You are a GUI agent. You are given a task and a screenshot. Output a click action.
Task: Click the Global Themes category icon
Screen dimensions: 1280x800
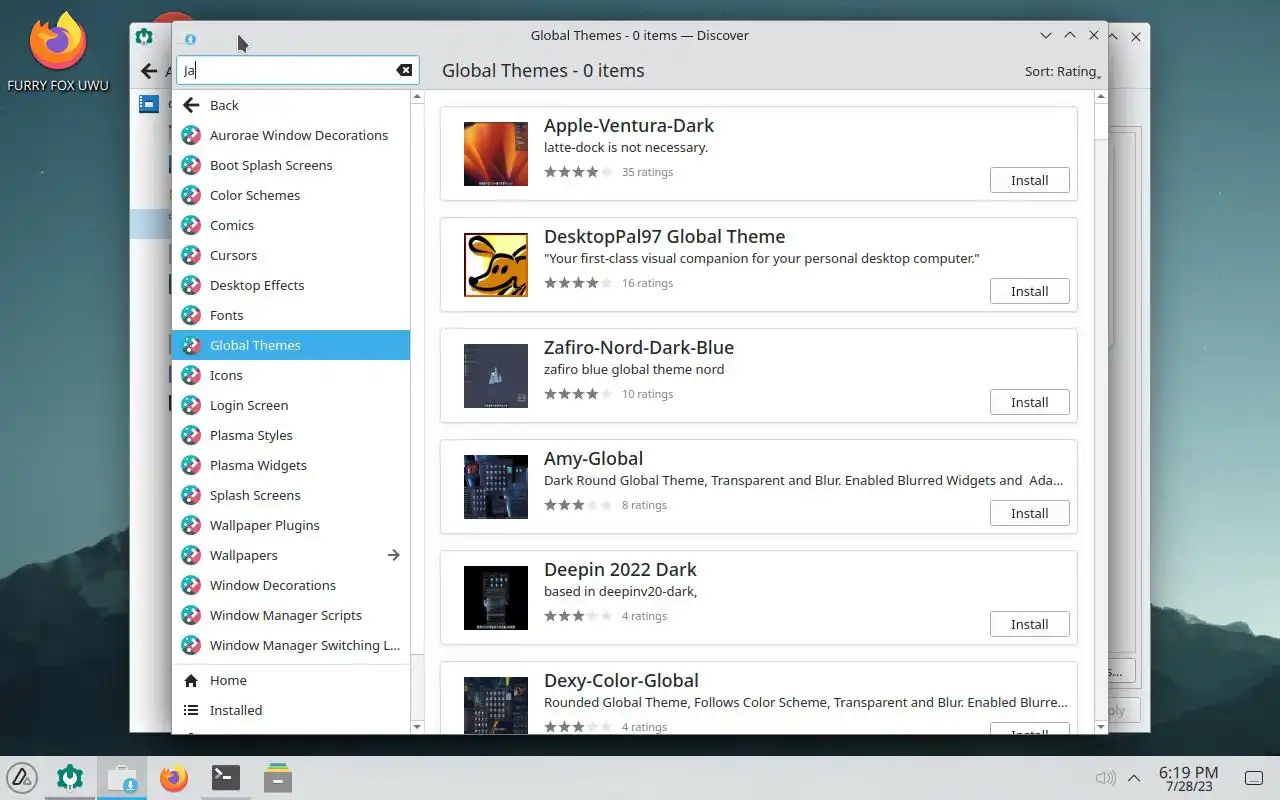point(191,345)
